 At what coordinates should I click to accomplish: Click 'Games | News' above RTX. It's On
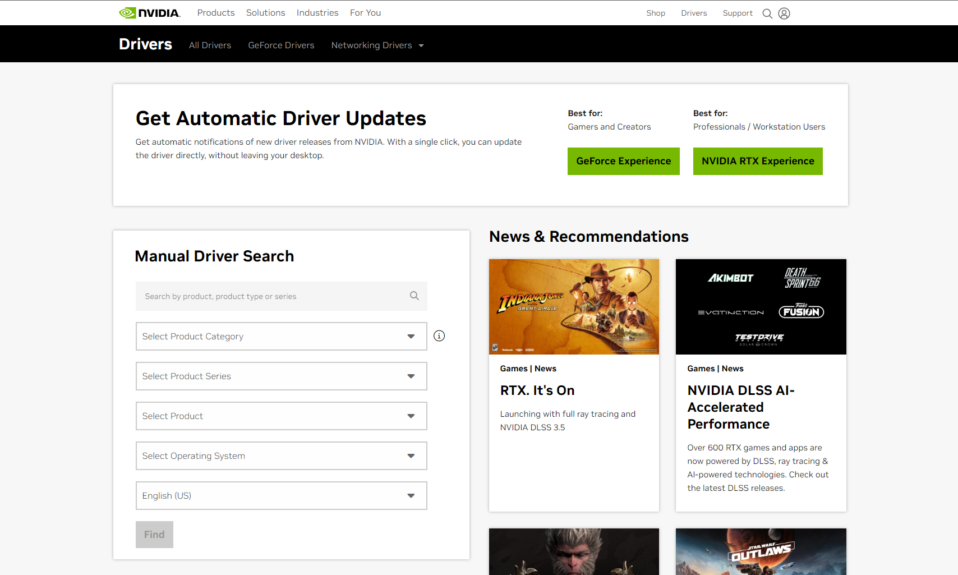528,368
